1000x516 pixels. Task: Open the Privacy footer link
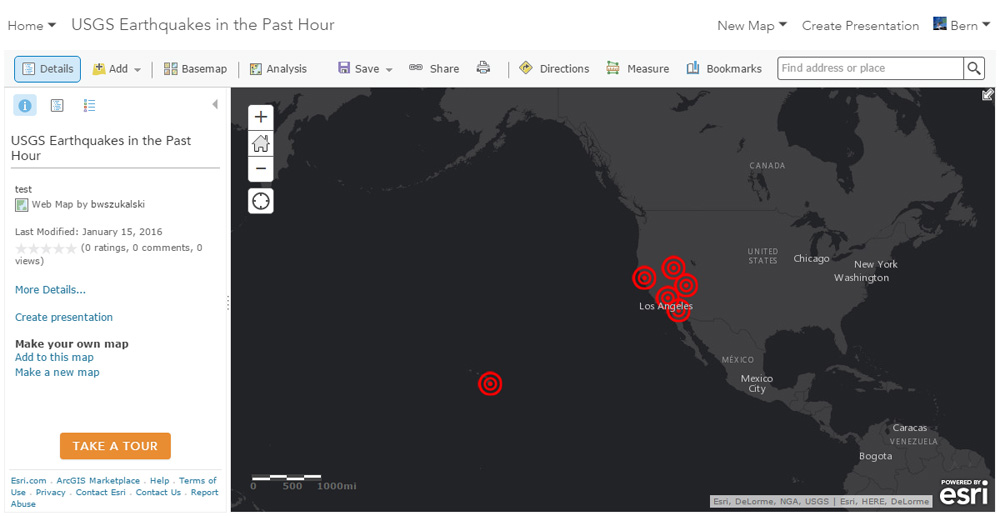[x=50, y=492]
